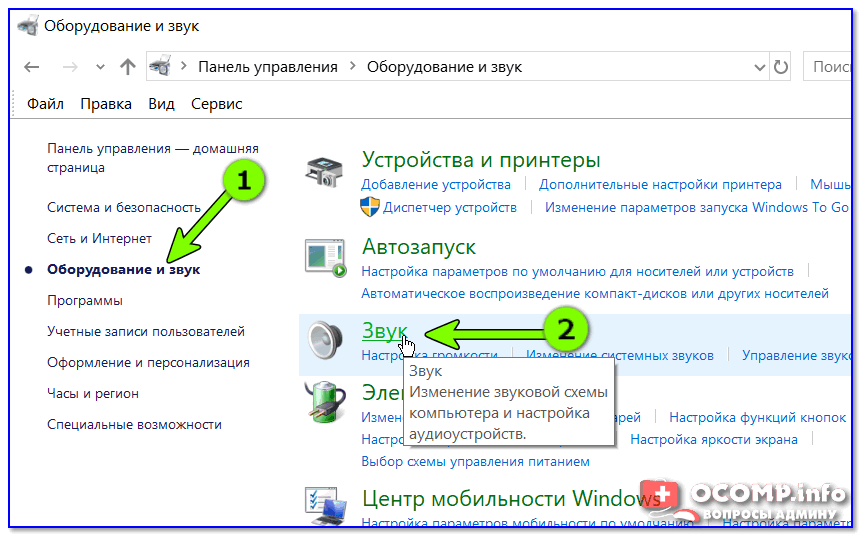This screenshot has height=536, width=861.
Task: Click Дополнительные настройки принтера link
Action: 660,185
